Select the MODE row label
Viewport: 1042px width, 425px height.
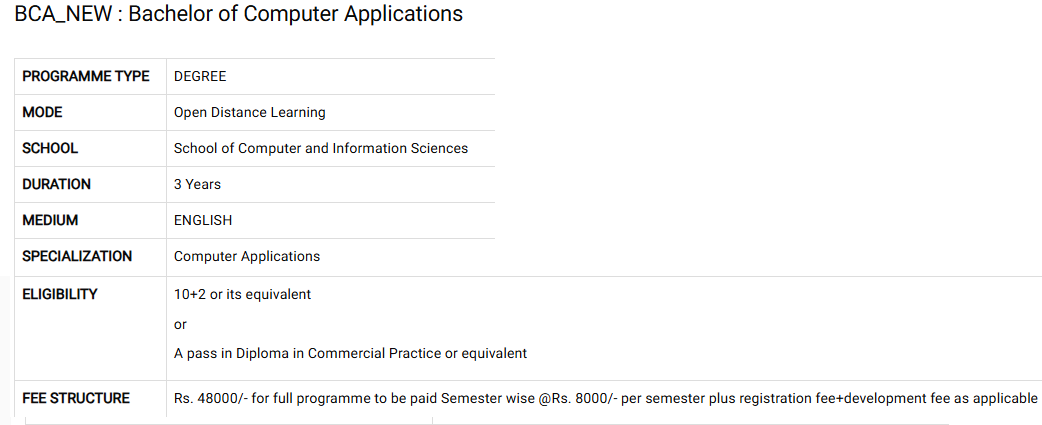[x=43, y=112]
